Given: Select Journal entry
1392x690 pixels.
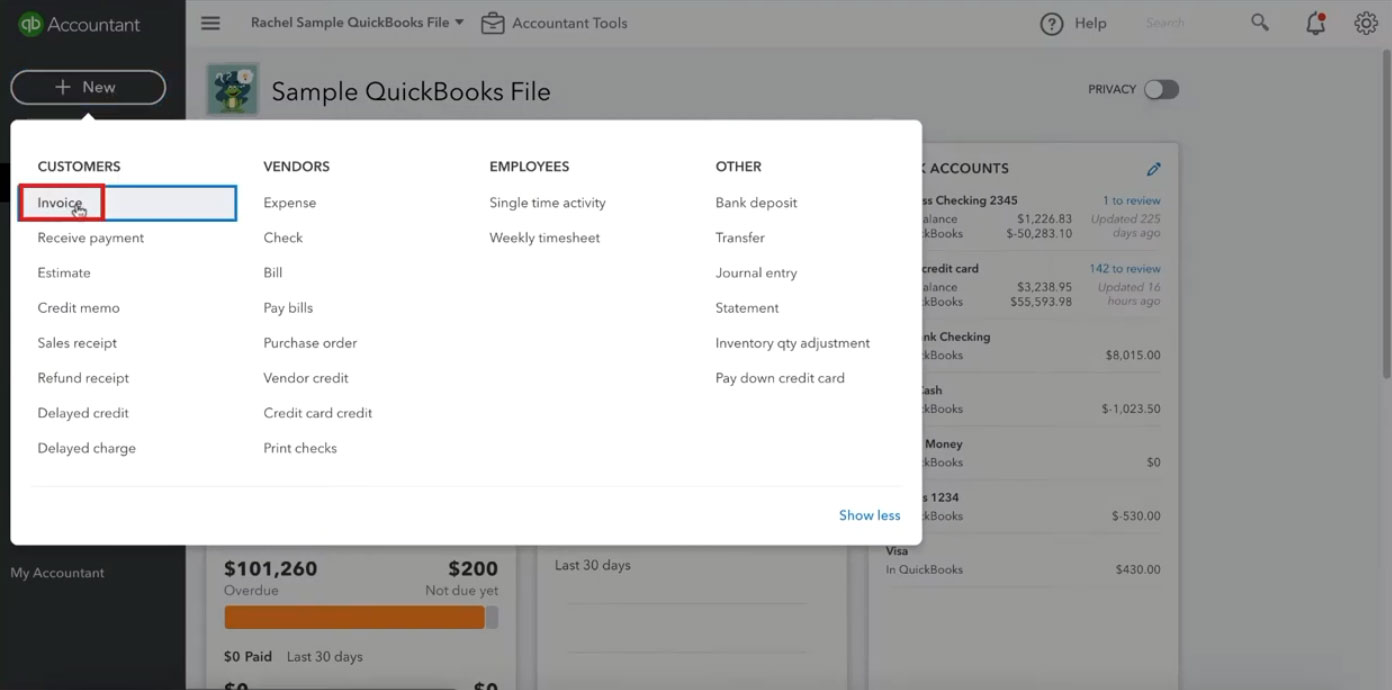Looking at the screenshot, I should click(756, 273).
